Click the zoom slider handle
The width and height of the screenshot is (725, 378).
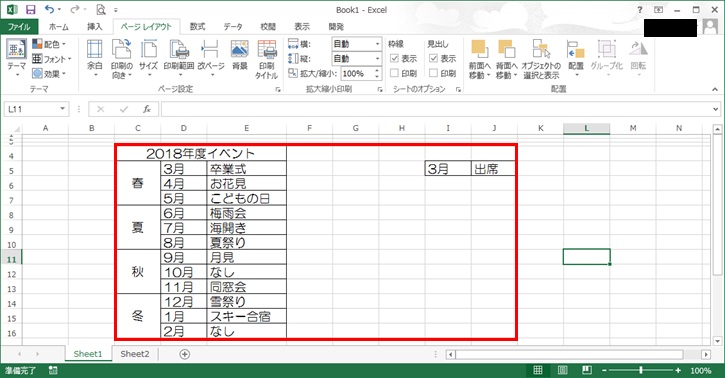pos(641,370)
